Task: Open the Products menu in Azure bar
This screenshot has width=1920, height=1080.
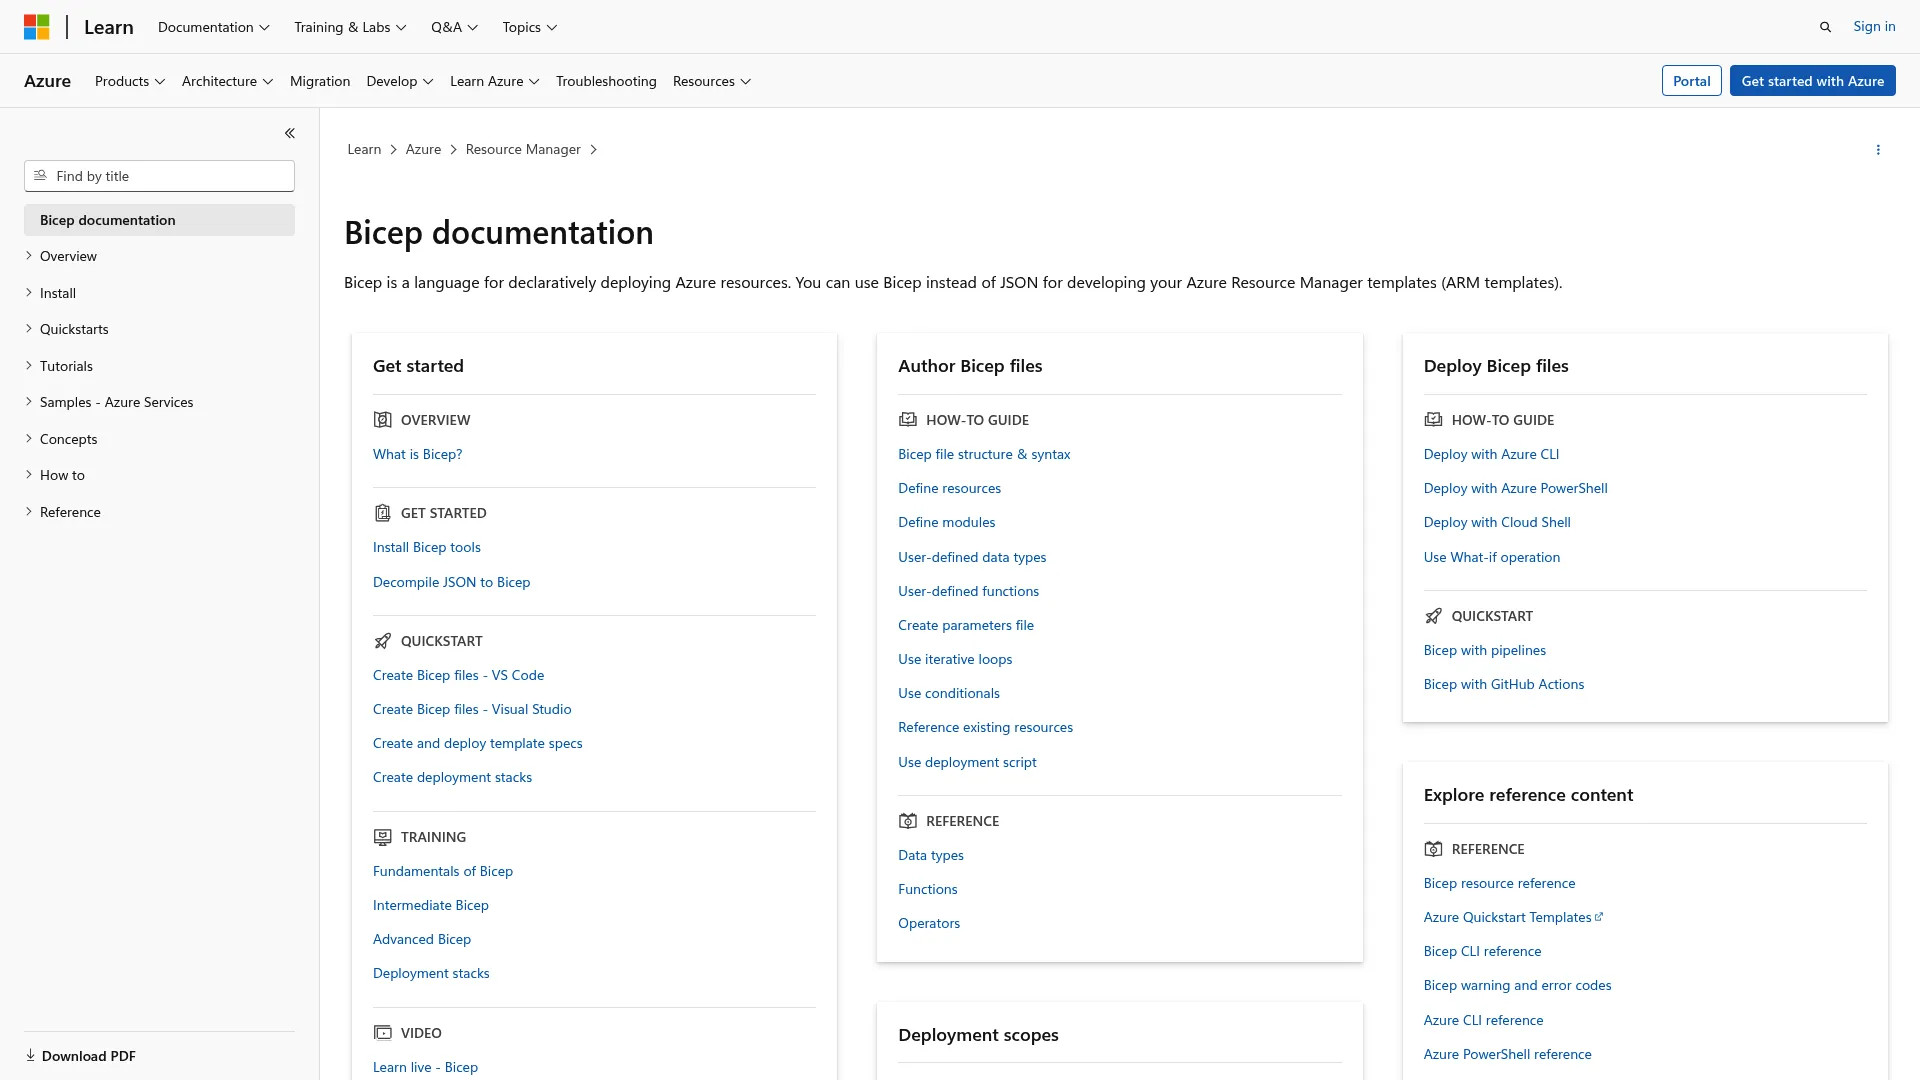Action: tap(130, 81)
